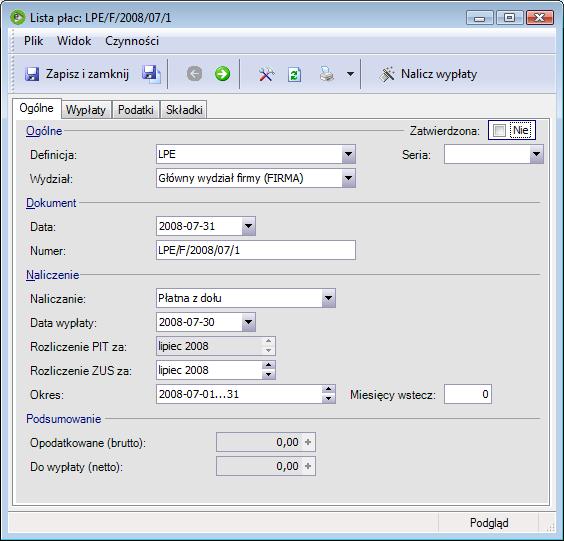Open the Plik menu
This screenshot has width=564, height=541.
tap(33, 41)
